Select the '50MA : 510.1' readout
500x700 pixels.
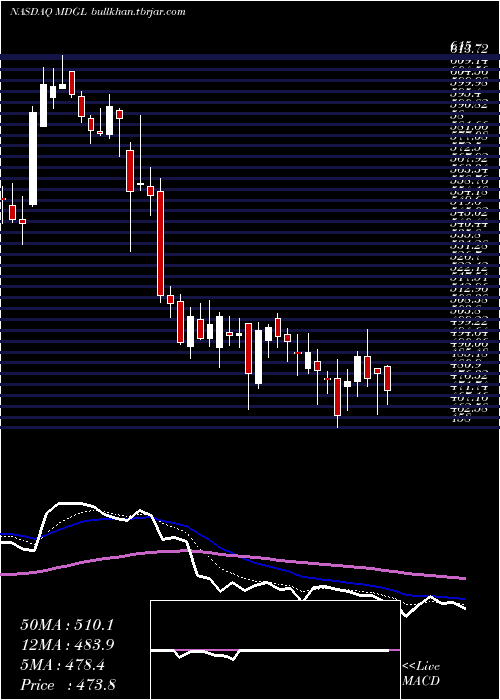(x=67, y=625)
